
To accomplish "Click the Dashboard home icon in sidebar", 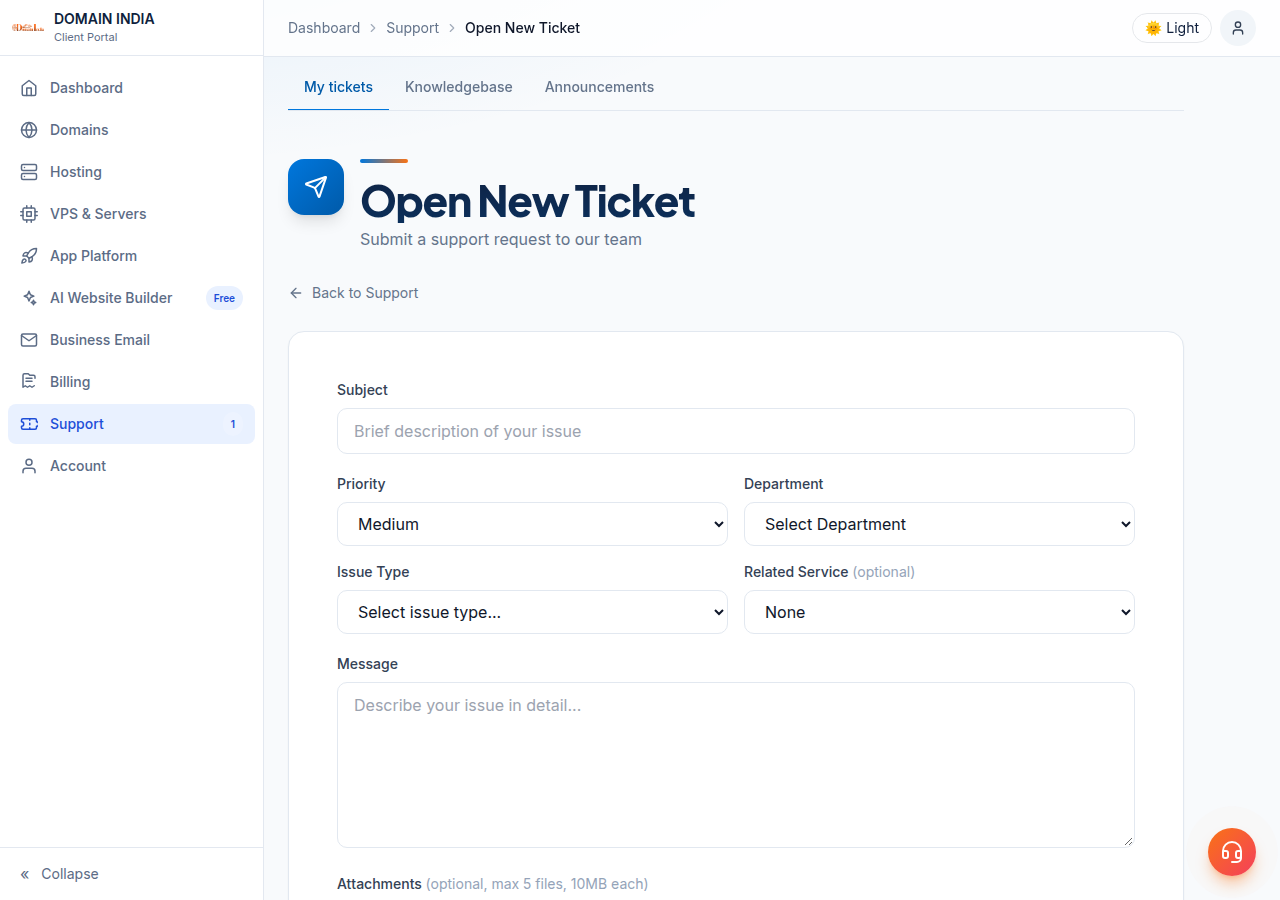I will point(29,88).
